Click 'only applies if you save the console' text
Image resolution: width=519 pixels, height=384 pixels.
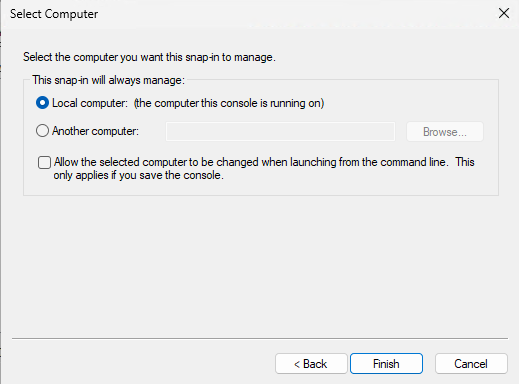coord(138,175)
